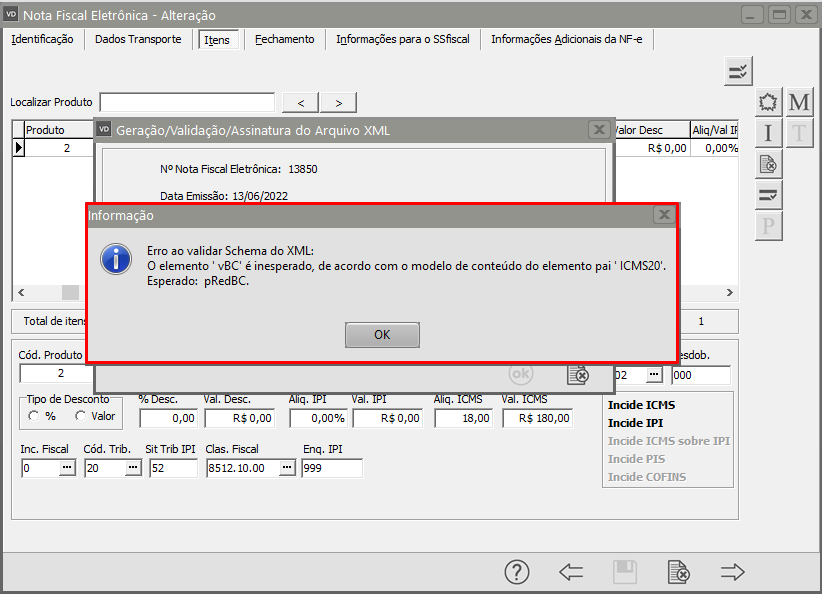Go back using the left arrow icon
The height and width of the screenshot is (594, 822).
click(x=571, y=572)
